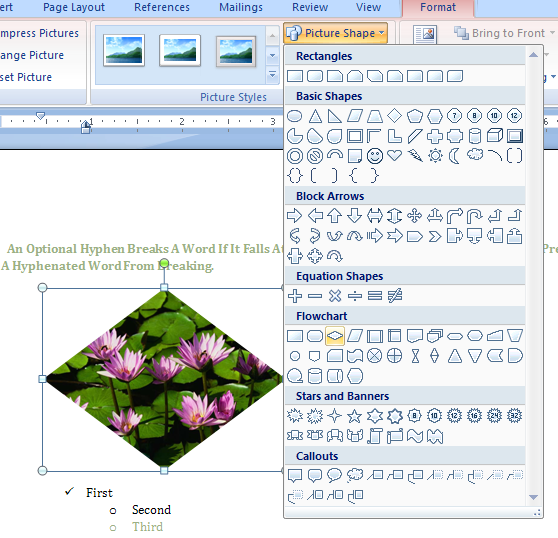Choose the division equation shape
558x538 pixels.
(355, 296)
